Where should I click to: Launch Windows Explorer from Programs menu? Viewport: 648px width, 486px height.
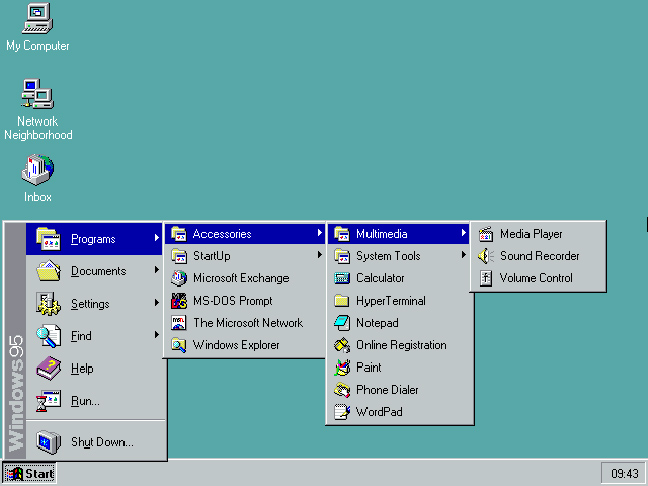pyautogui.click(x=236, y=345)
